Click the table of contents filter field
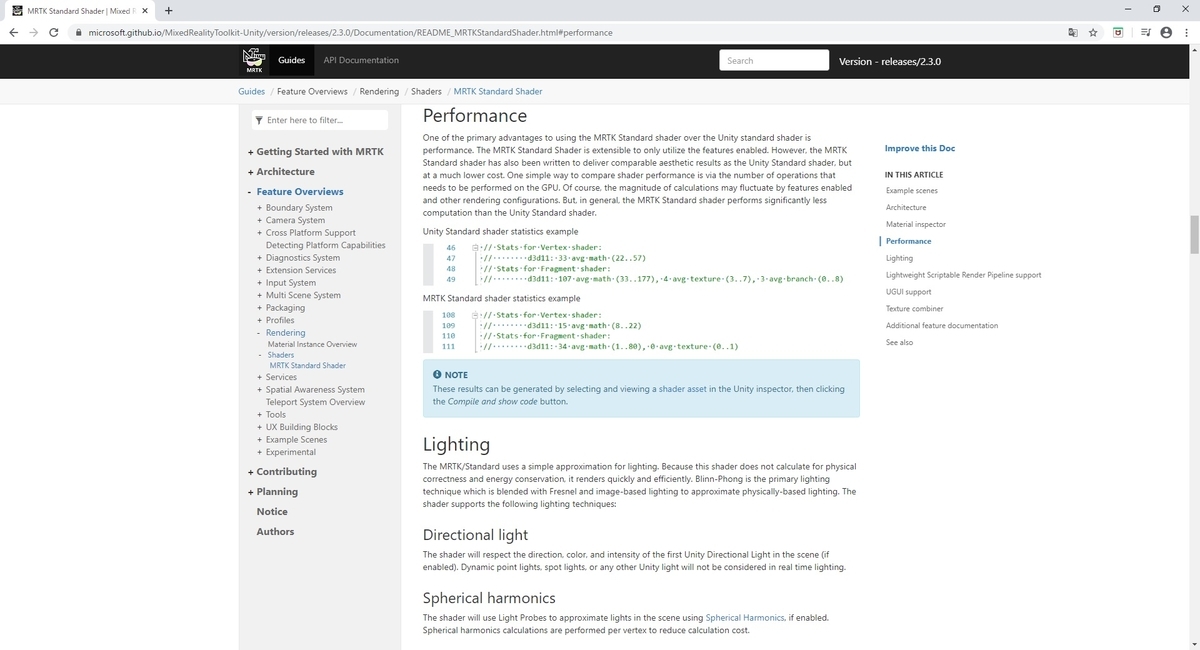The image size is (1200, 650). pos(318,120)
